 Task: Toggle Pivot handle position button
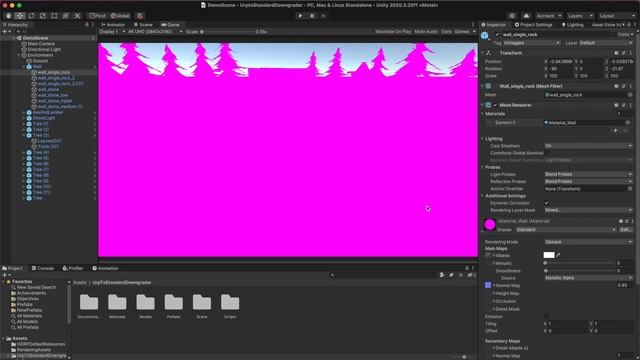(x=98, y=16)
